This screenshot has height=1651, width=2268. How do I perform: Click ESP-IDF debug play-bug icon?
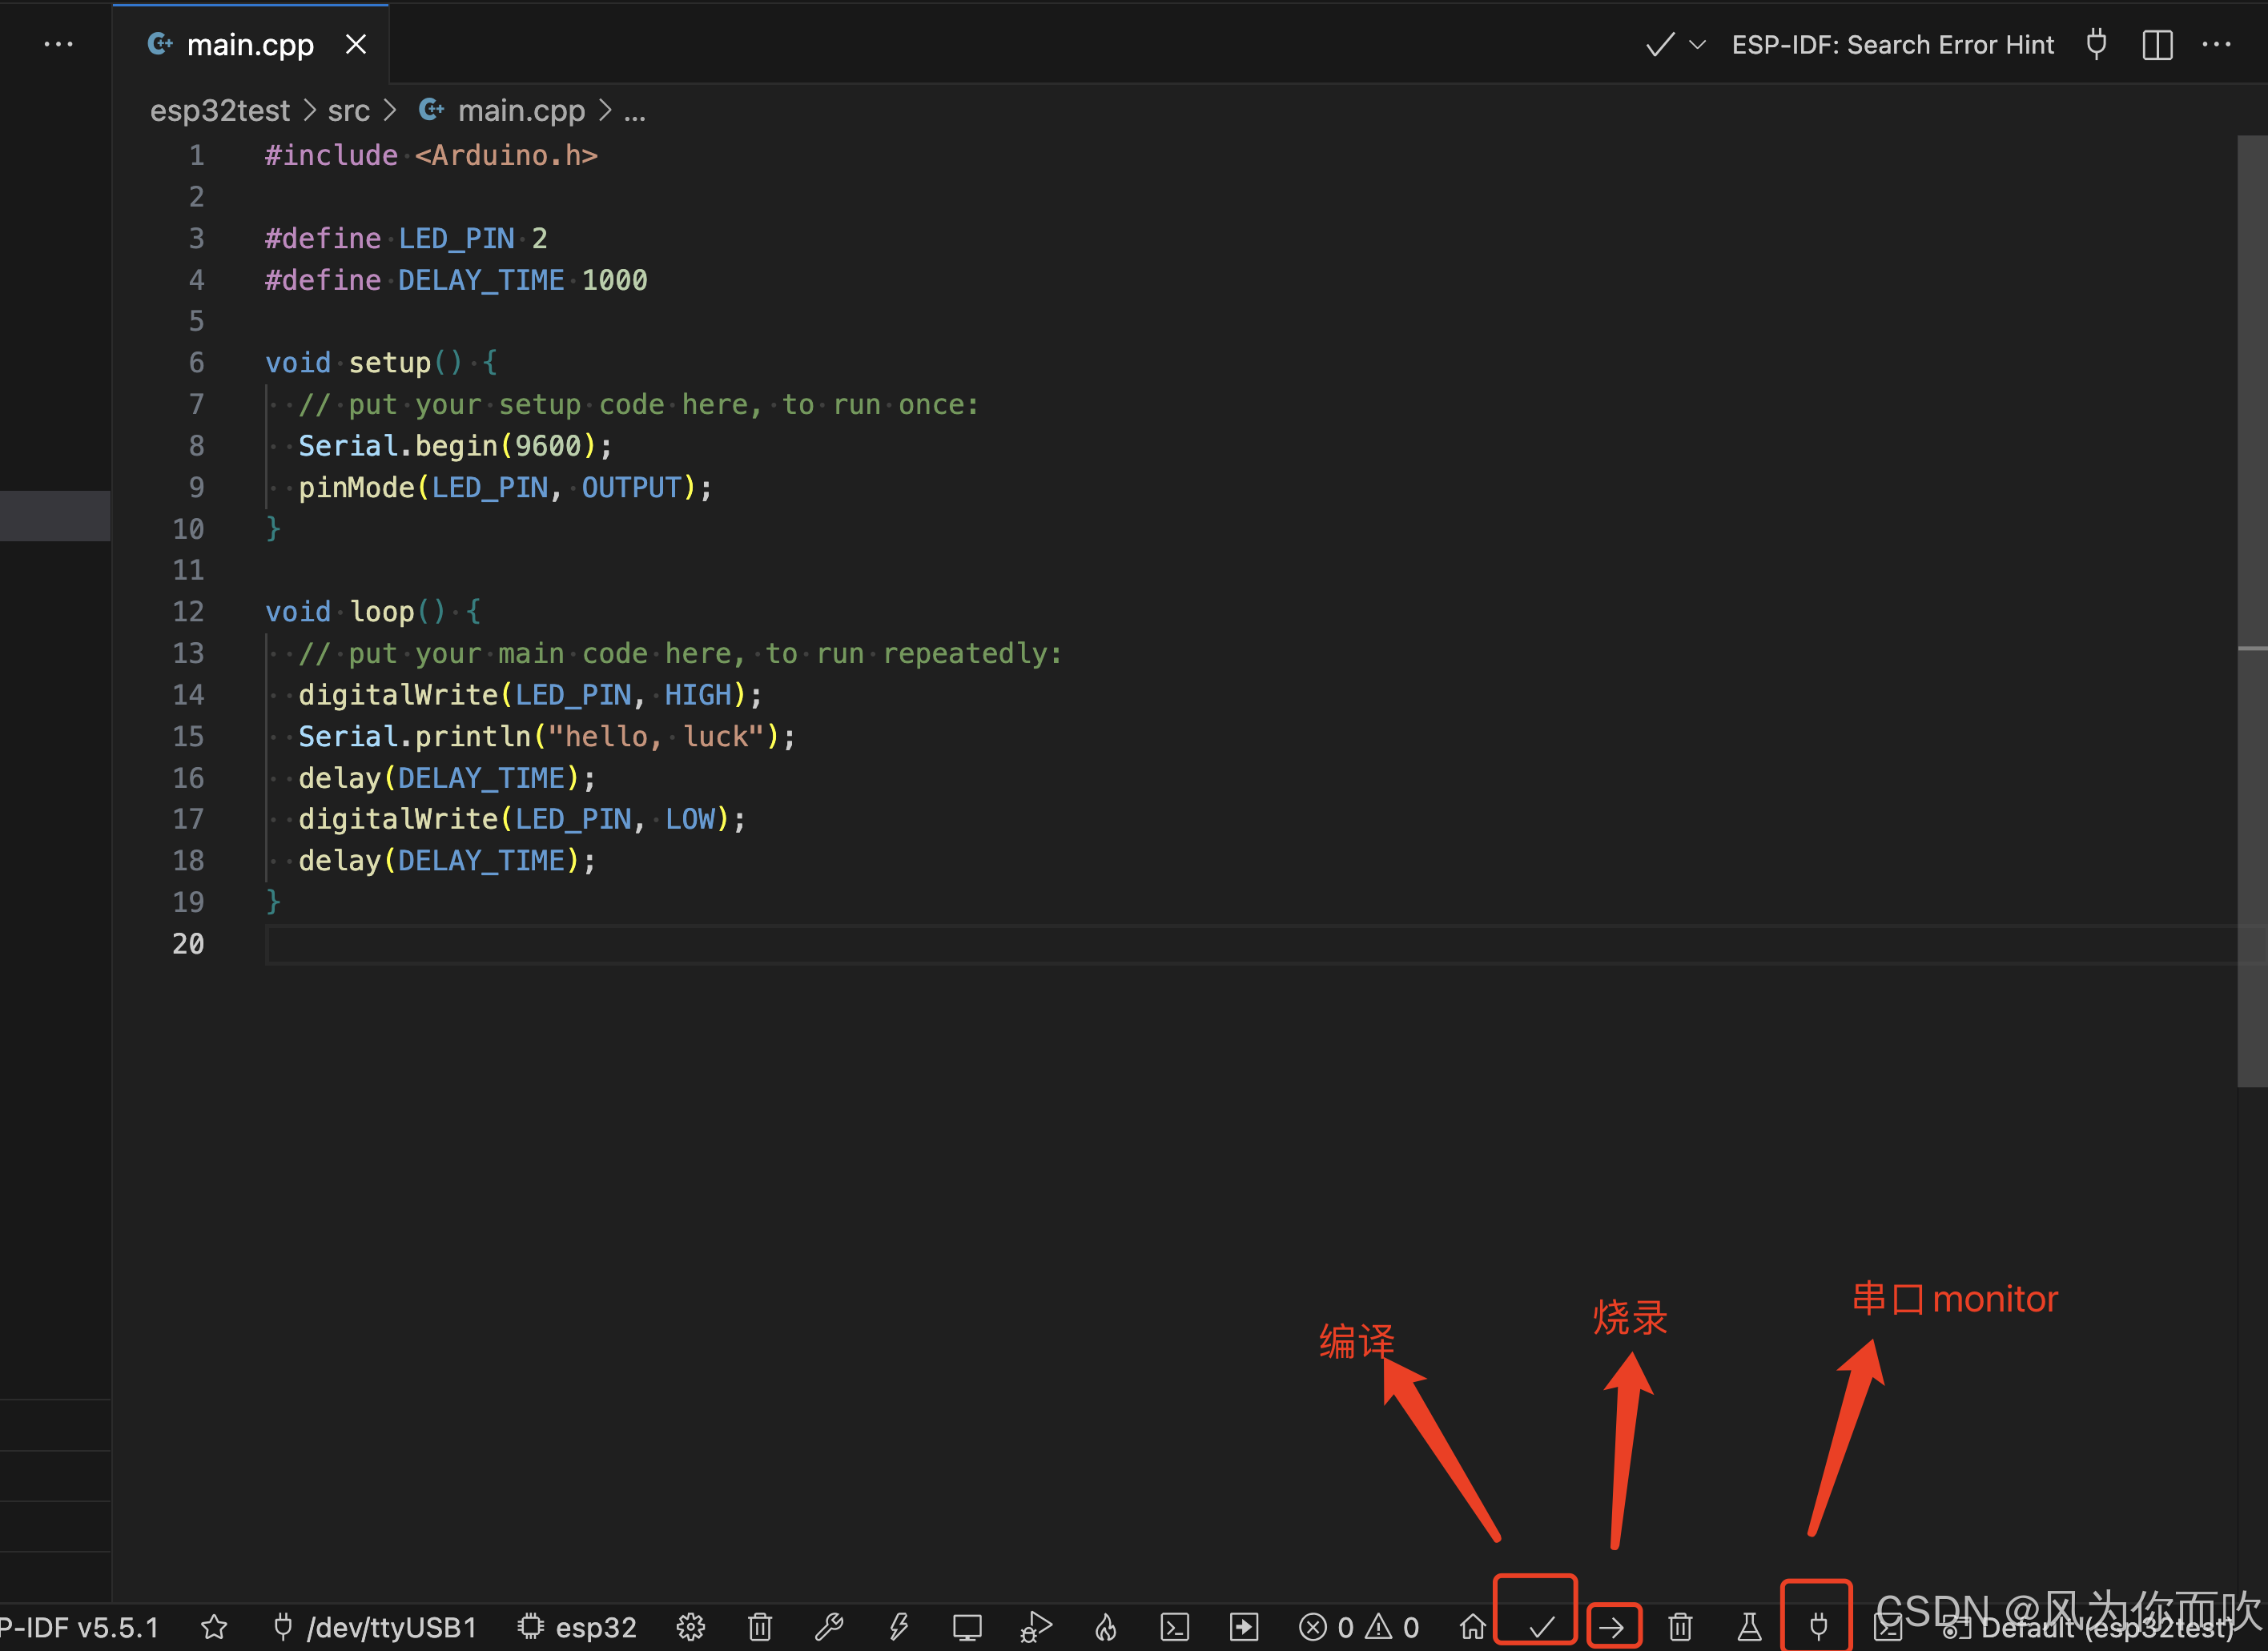coord(1036,1627)
